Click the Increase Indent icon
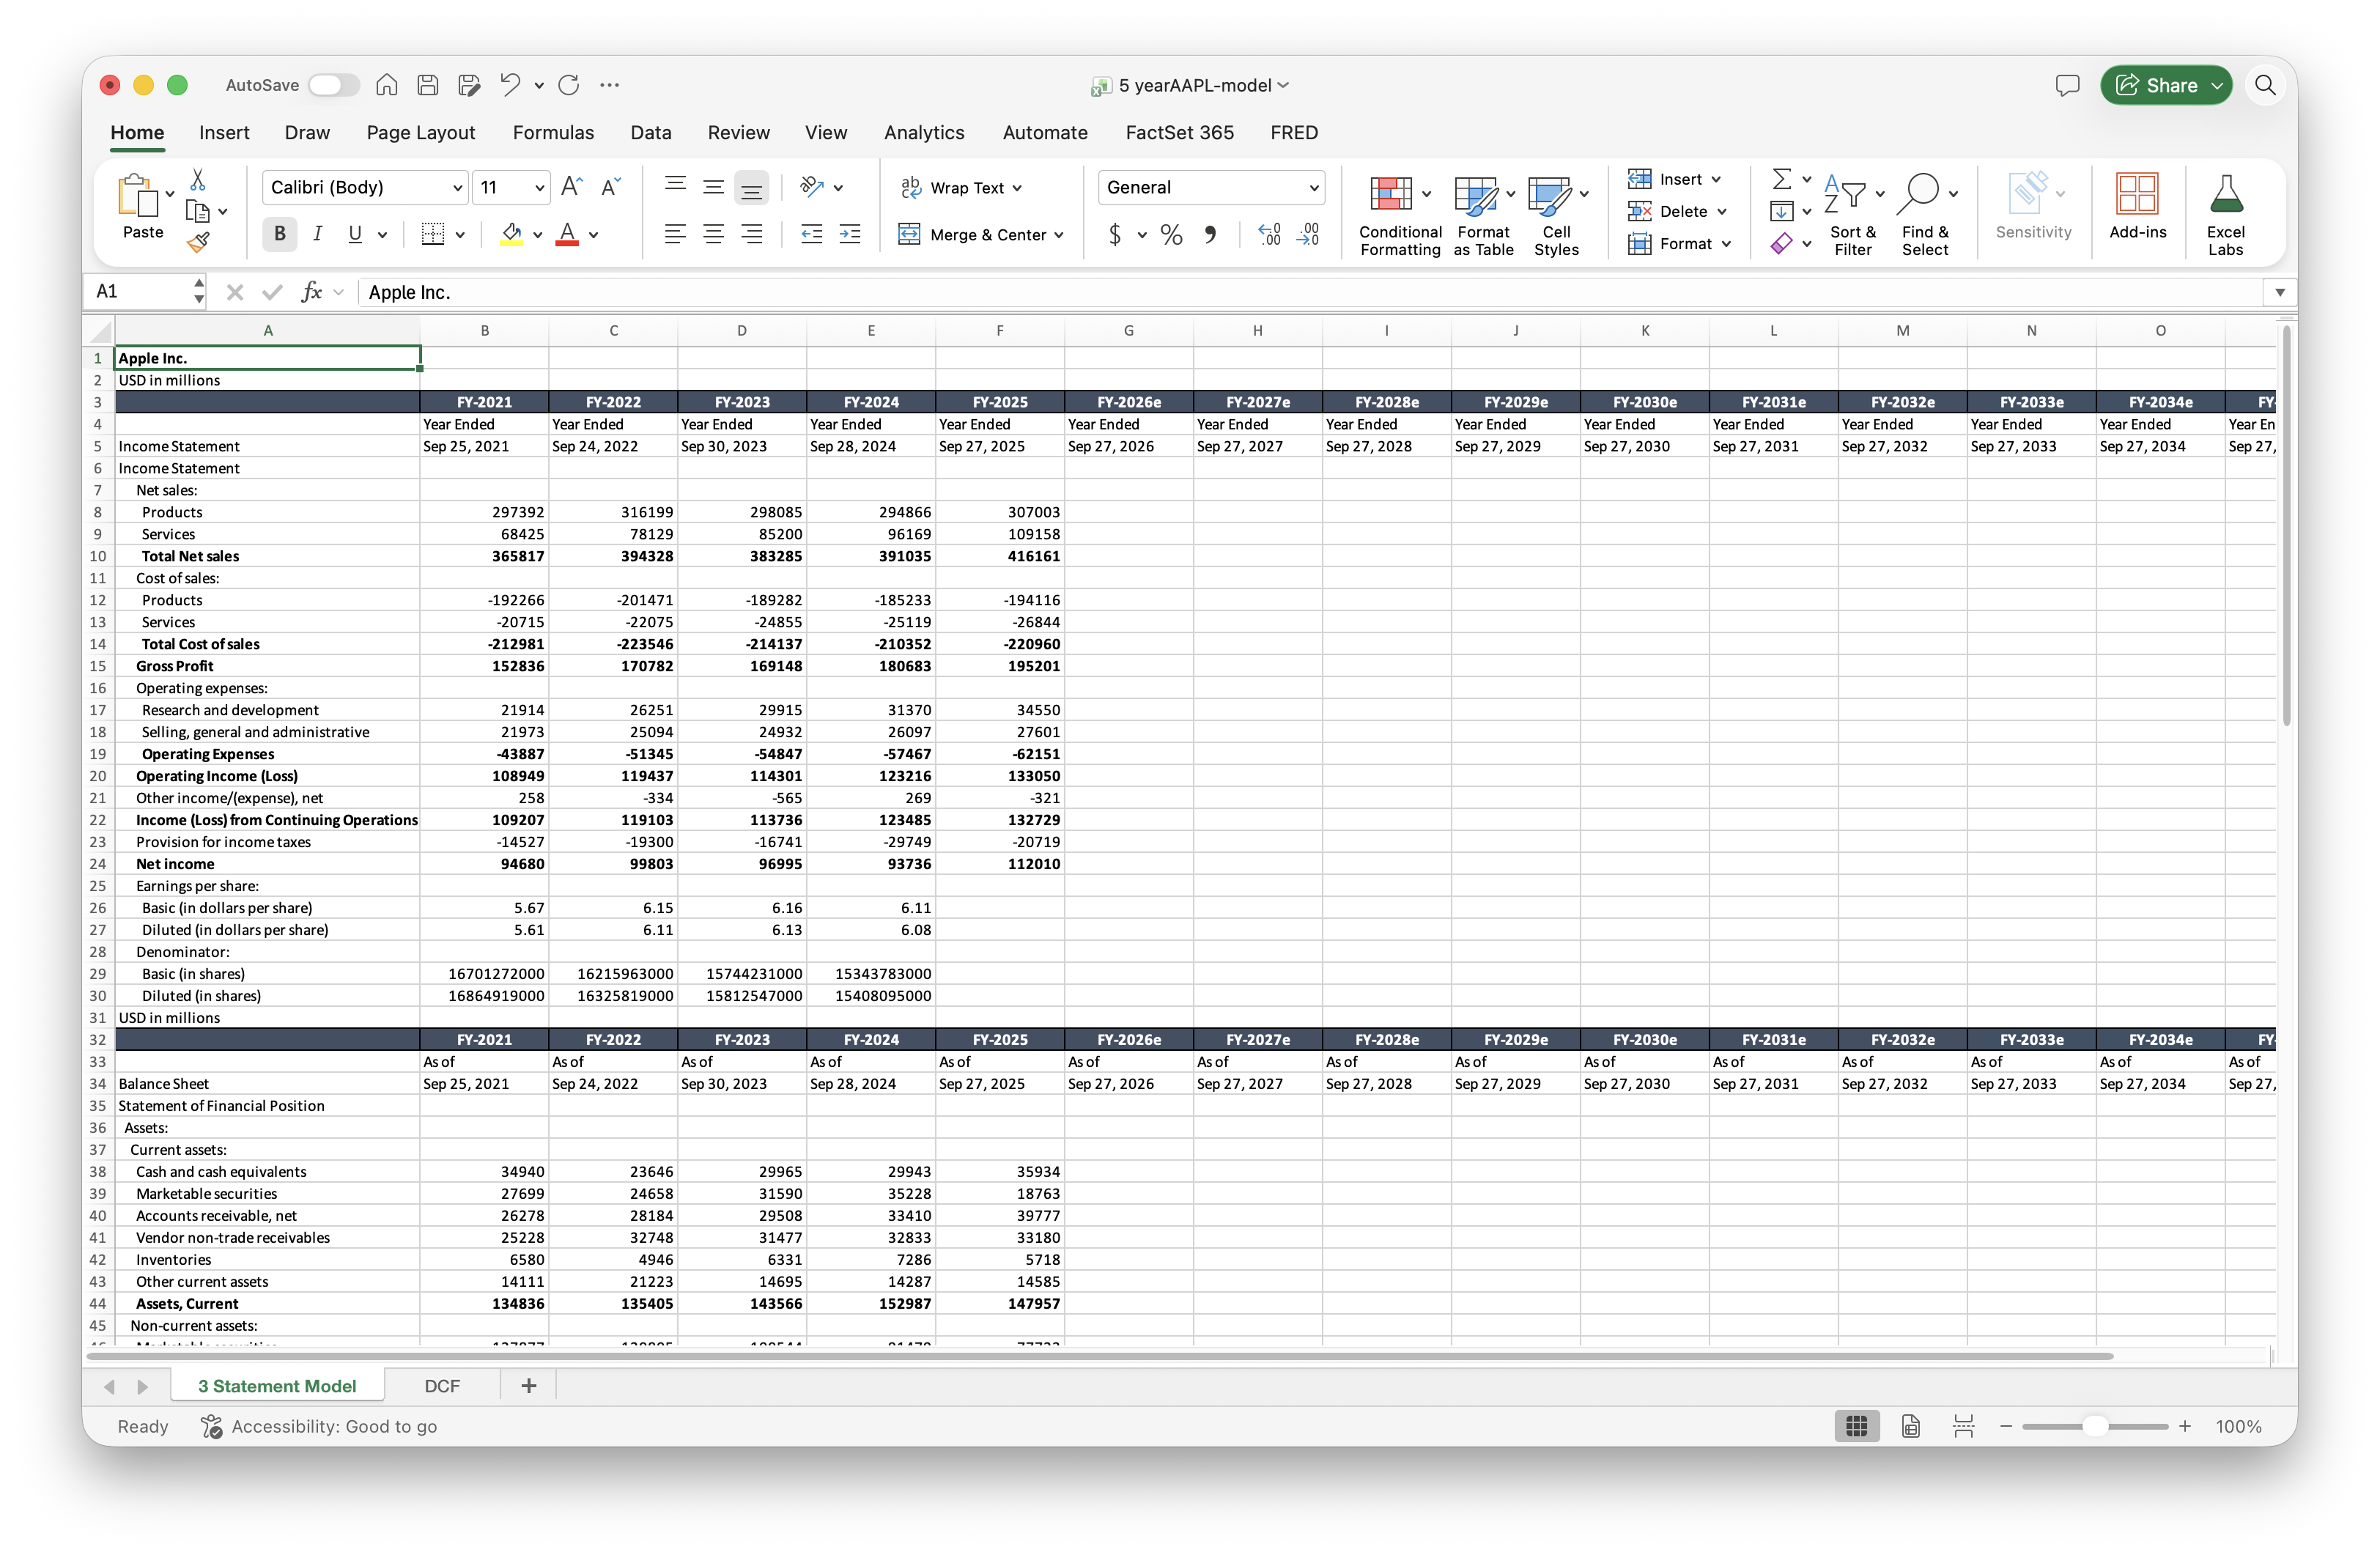Image resolution: width=2380 pixels, height=1555 pixels. 849,234
